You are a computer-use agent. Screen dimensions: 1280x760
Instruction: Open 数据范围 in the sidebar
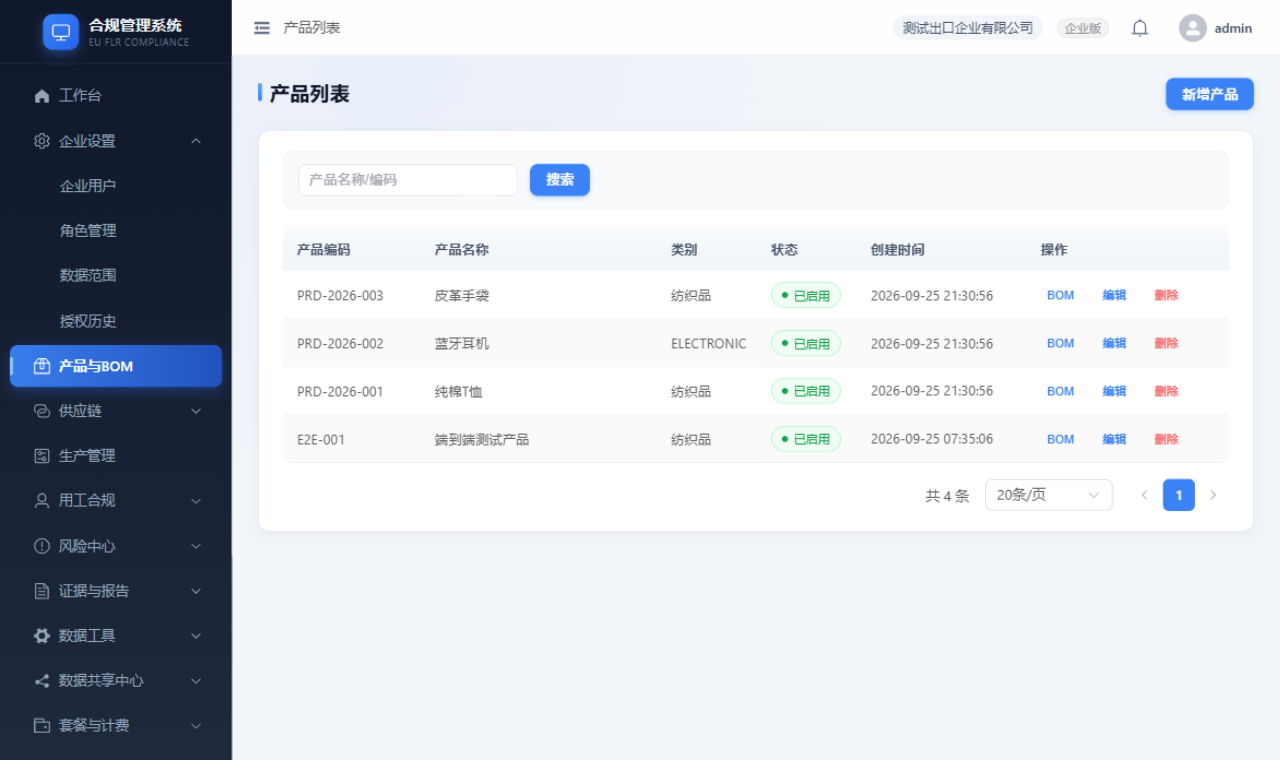pos(88,276)
